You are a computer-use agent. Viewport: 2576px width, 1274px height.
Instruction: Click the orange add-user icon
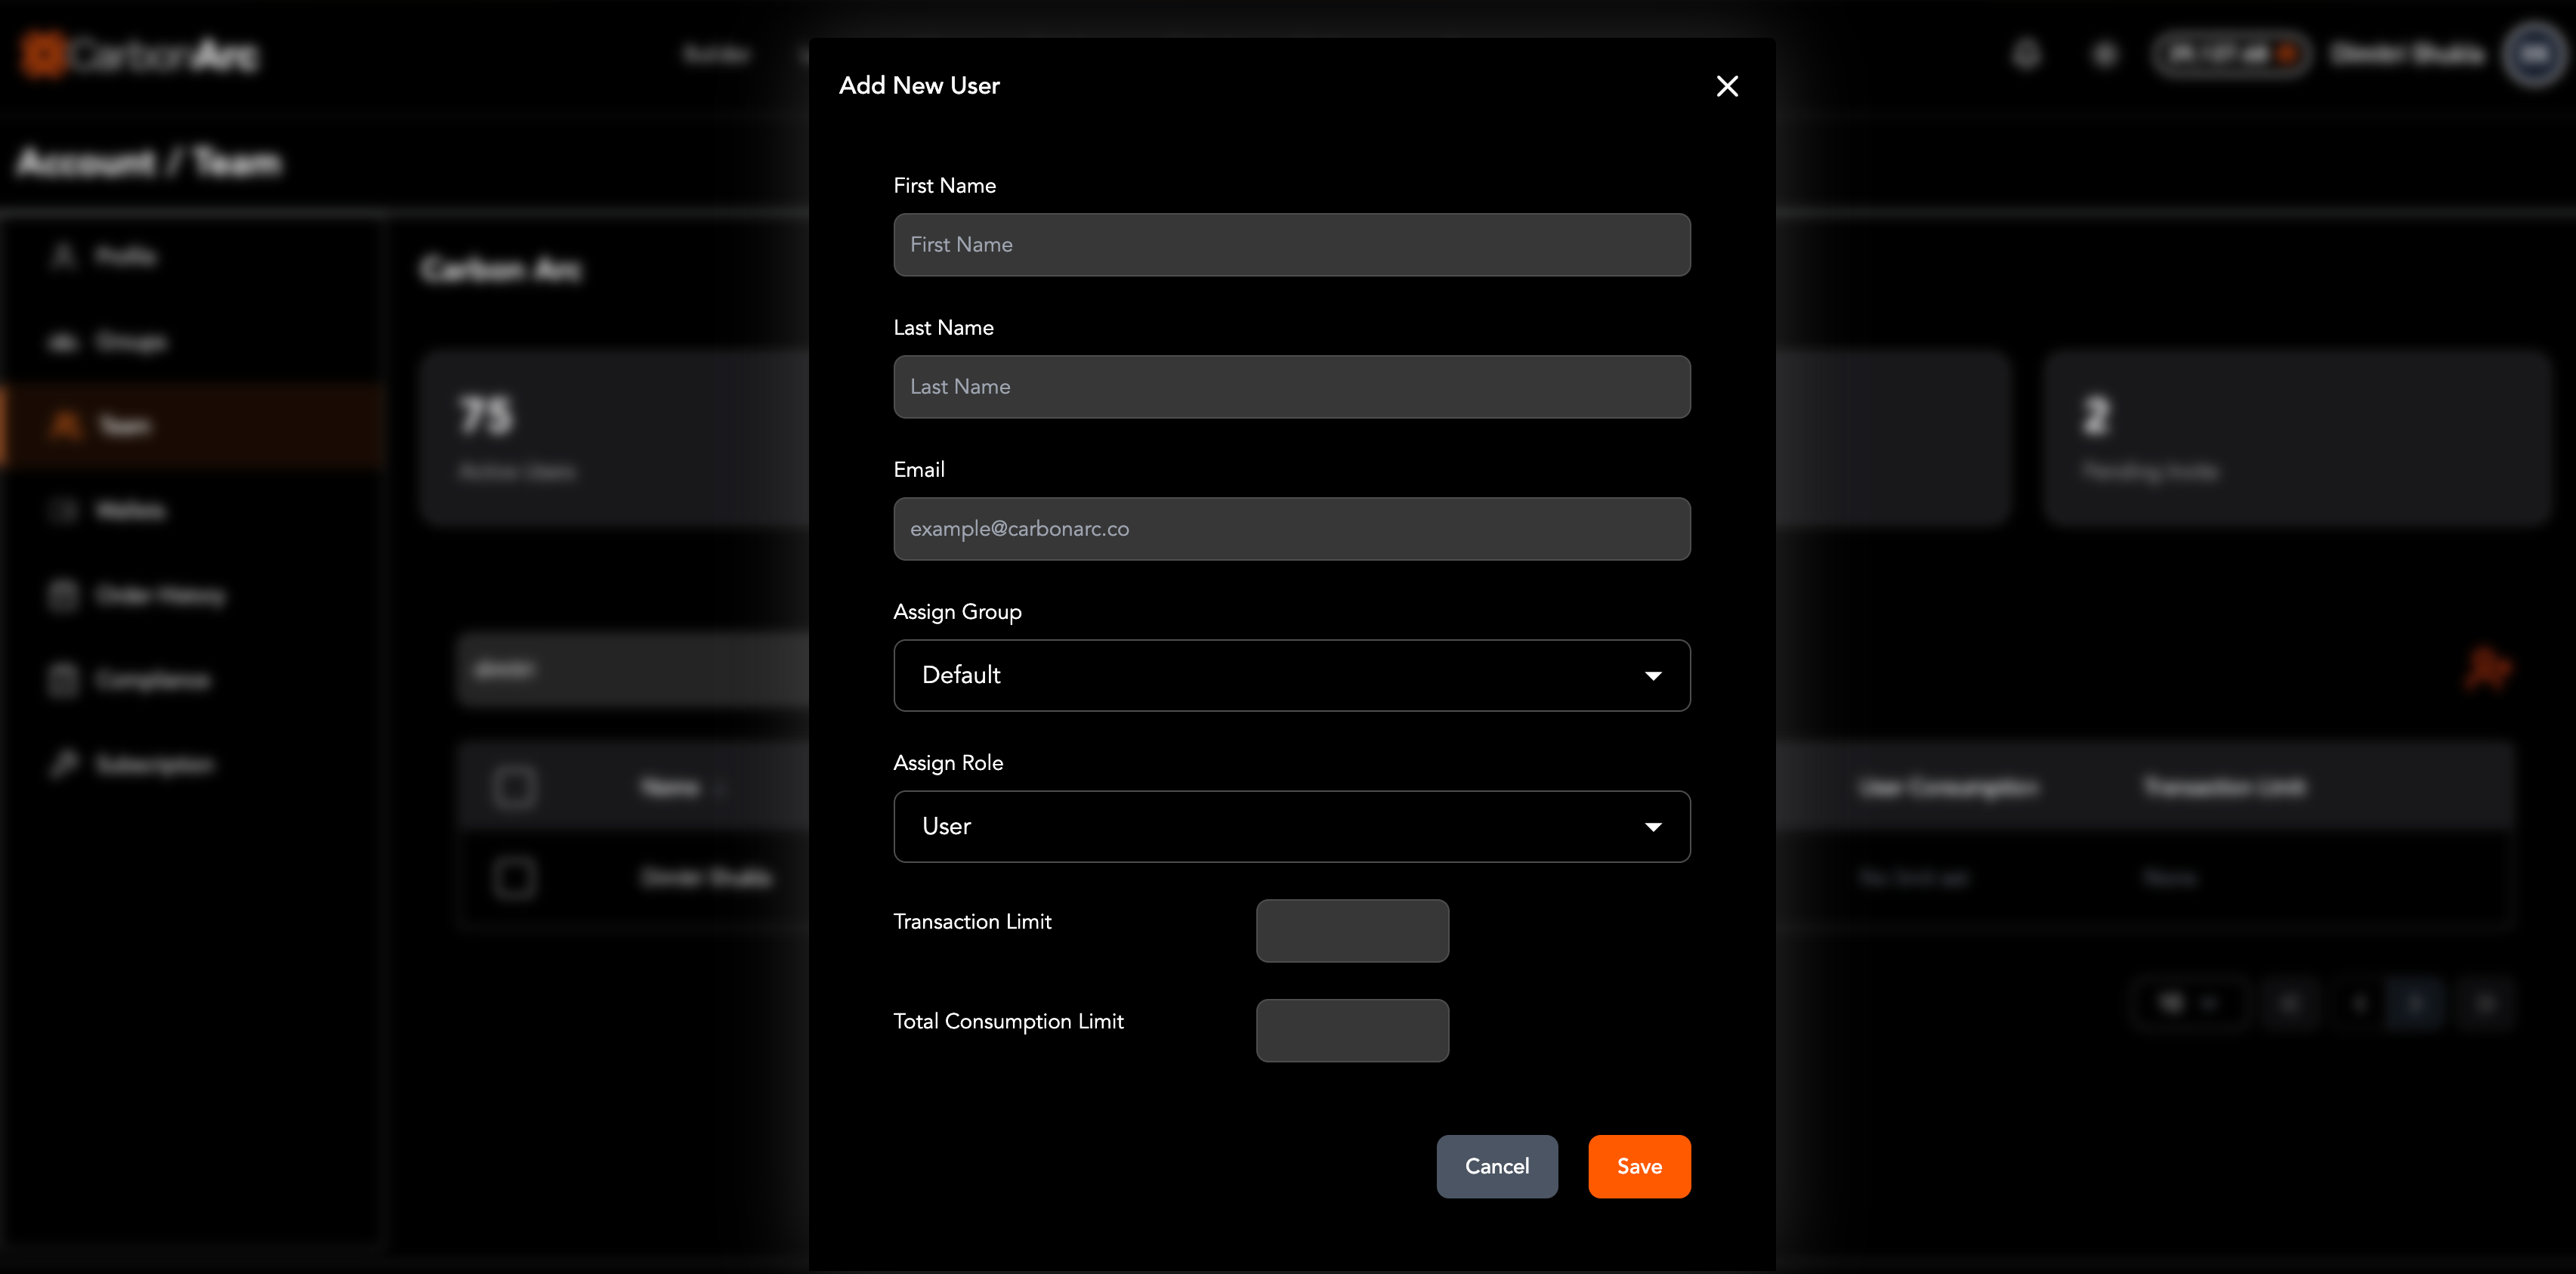(2486, 668)
